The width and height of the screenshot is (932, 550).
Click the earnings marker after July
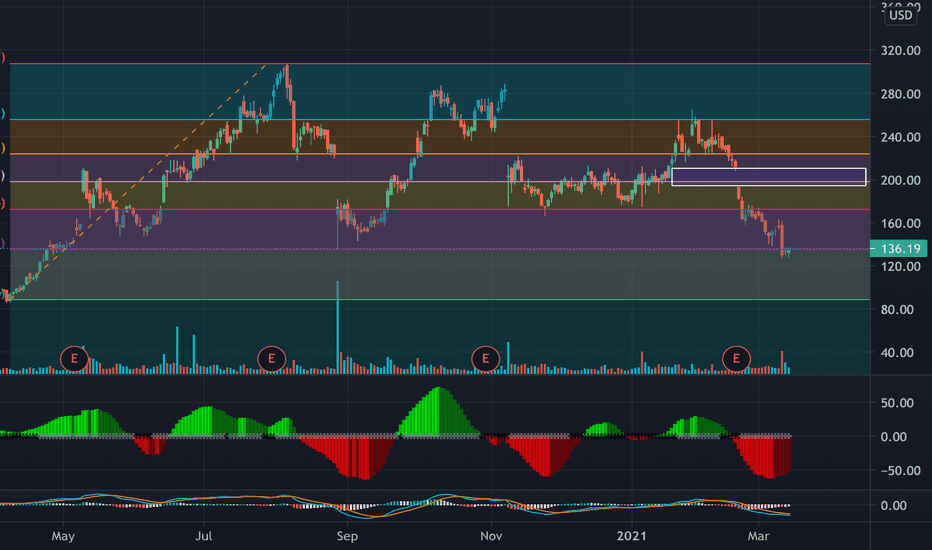[x=272, y=359]
